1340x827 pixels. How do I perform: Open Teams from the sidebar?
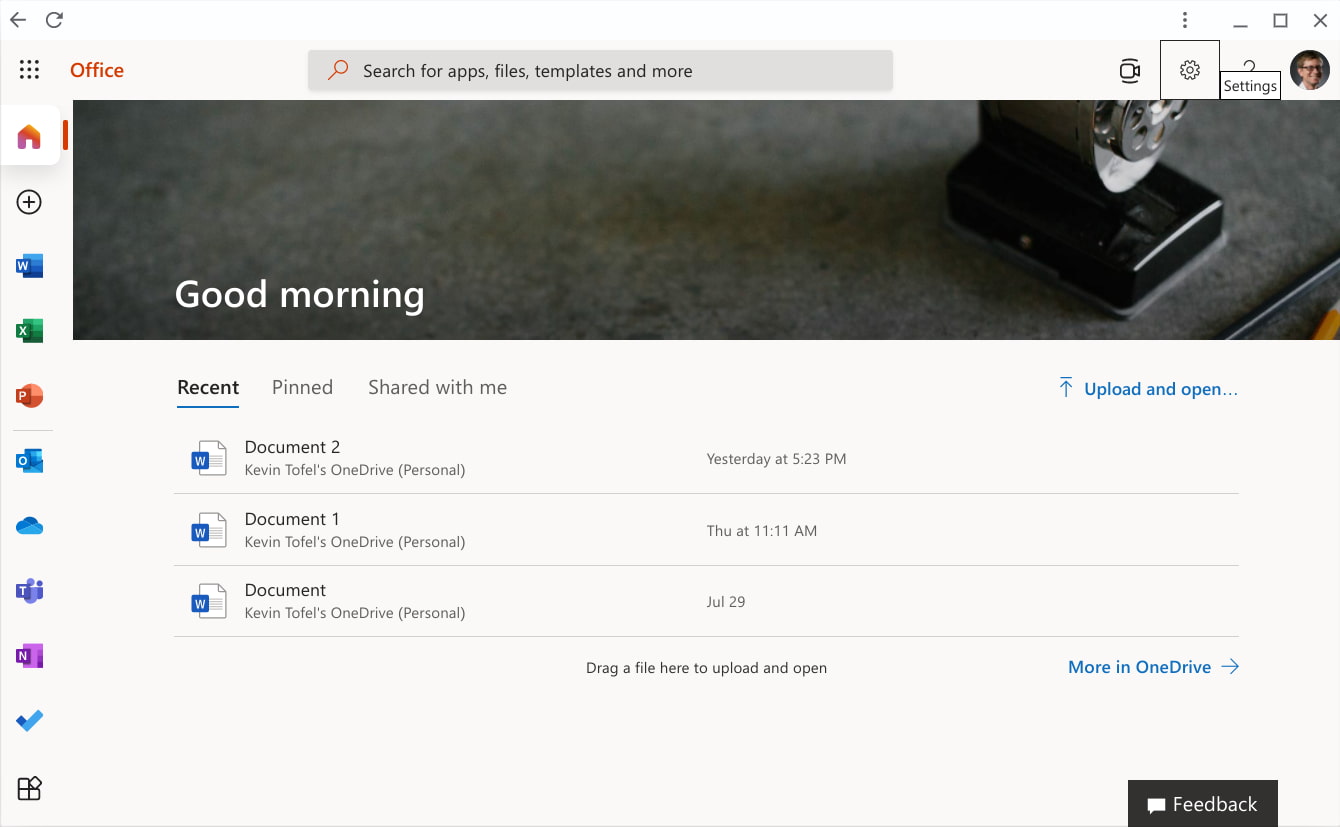29,591
